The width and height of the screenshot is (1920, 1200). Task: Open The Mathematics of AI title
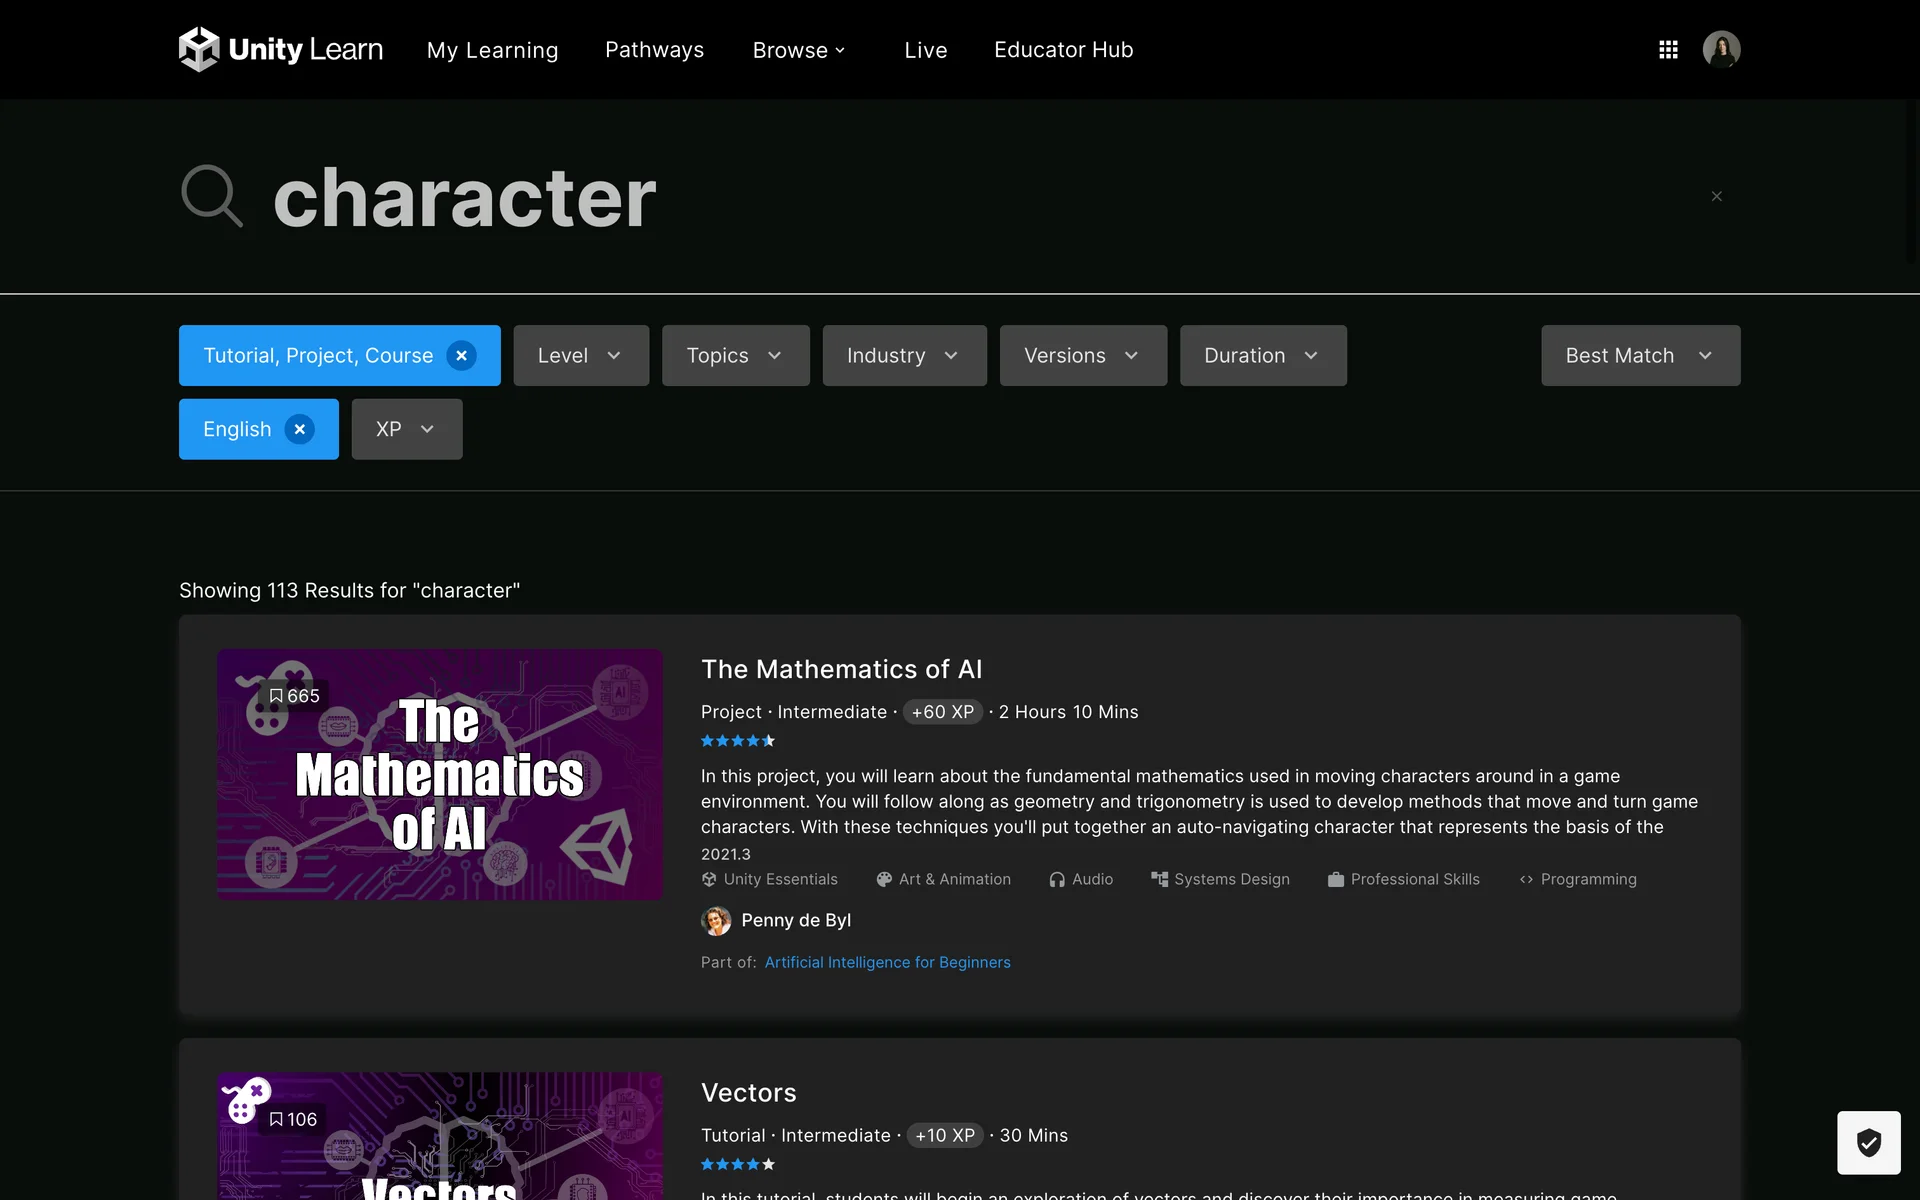841,669
